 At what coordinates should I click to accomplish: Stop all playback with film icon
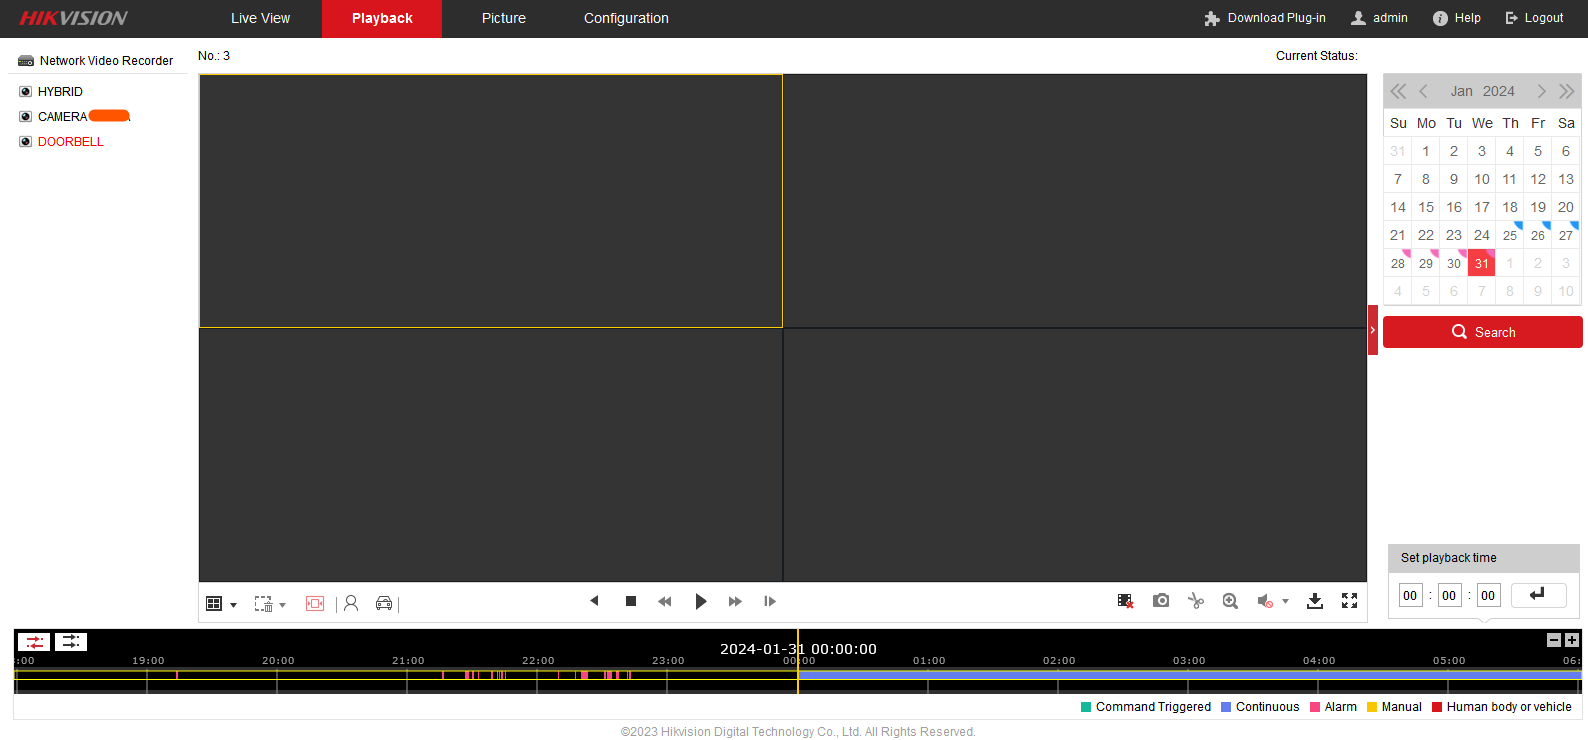tap(1125, 601)
